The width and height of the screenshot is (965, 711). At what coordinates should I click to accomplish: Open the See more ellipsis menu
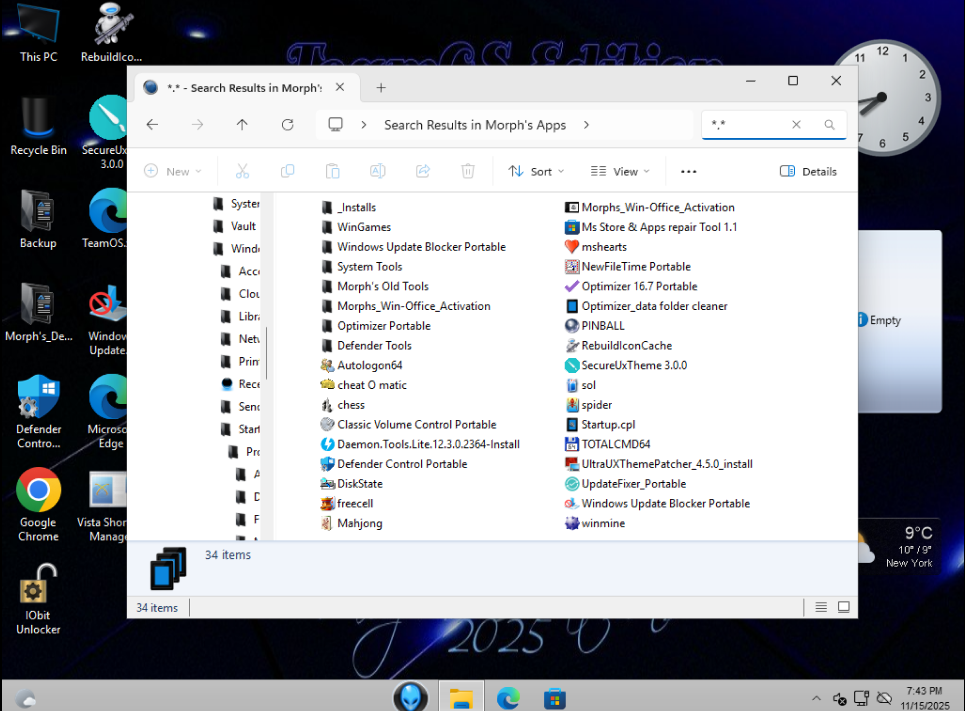[x=688, y=171]
